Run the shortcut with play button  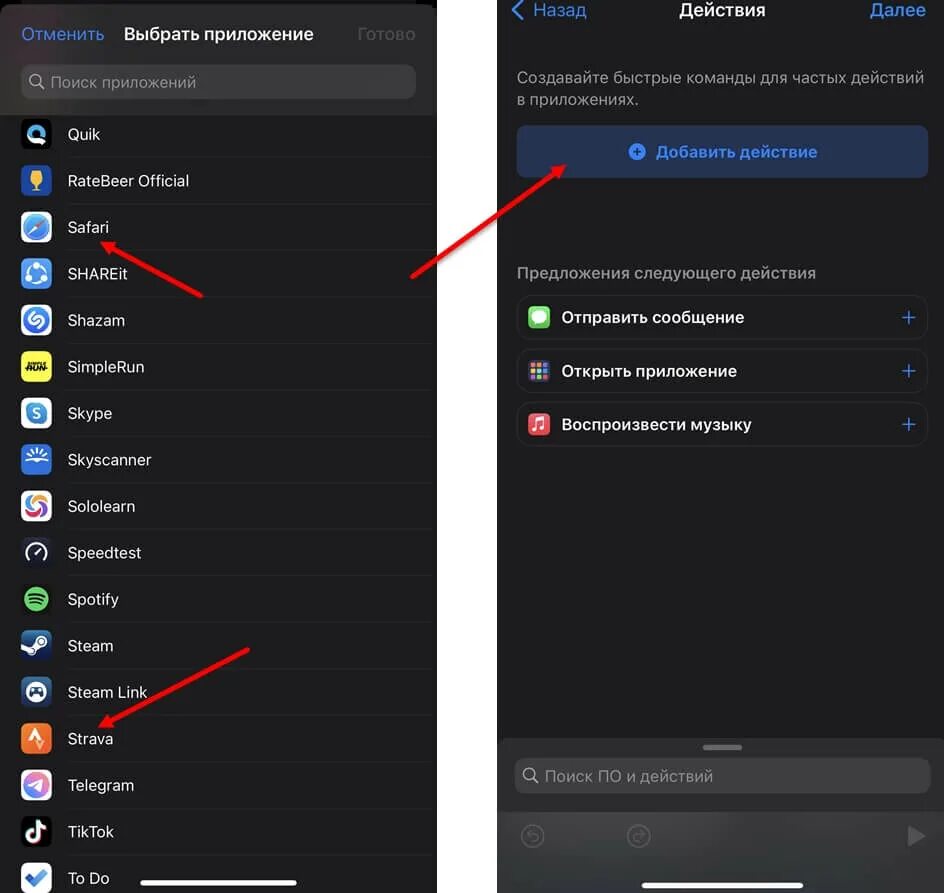point(916,836)
